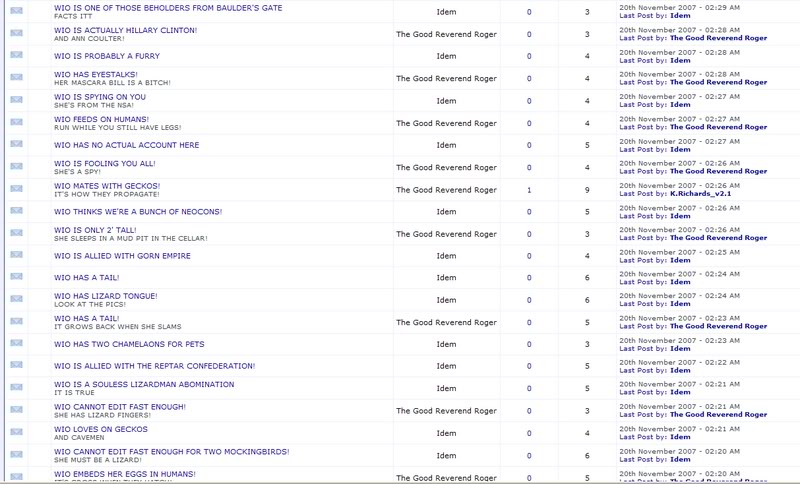Click view count 9 on 'WIO MATES WITH GECKOS!' row

pyautogui.click(x=587, y=190)
